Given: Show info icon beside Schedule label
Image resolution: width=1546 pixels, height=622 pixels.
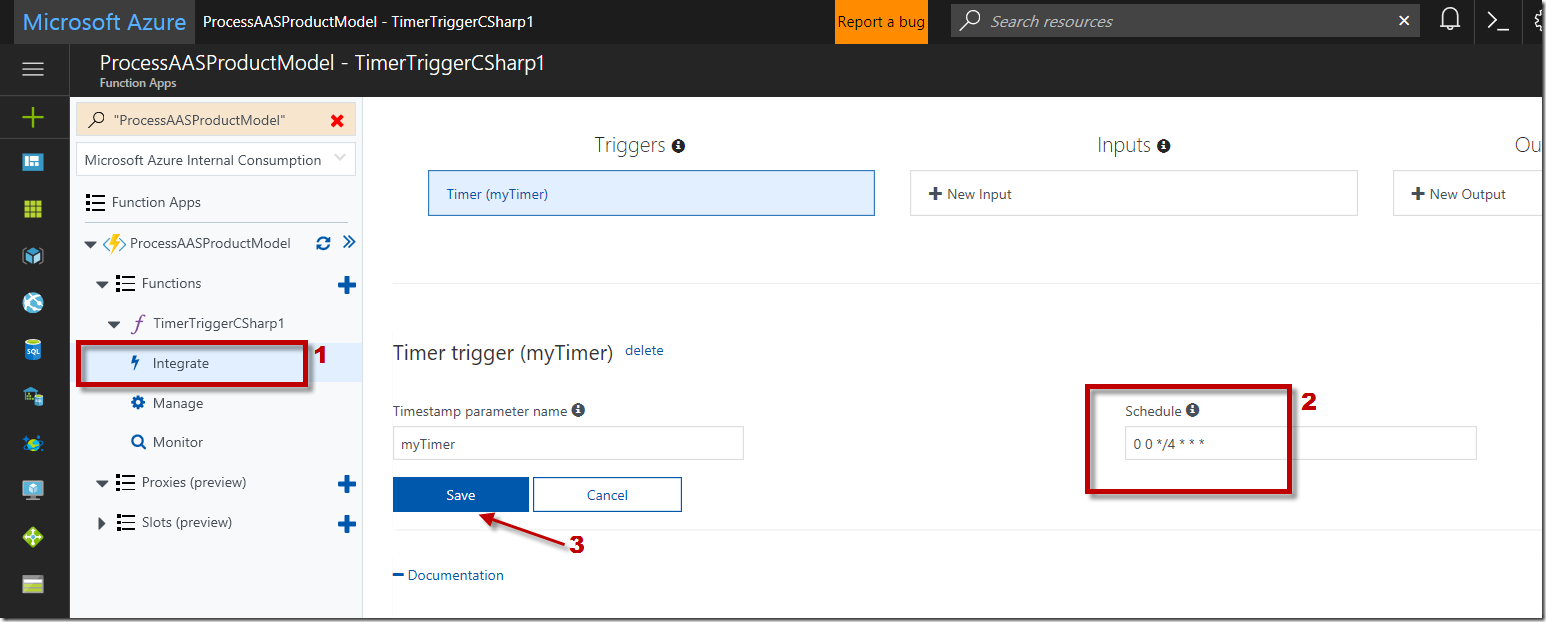Looking at the screenshot, I should 1192,410.
